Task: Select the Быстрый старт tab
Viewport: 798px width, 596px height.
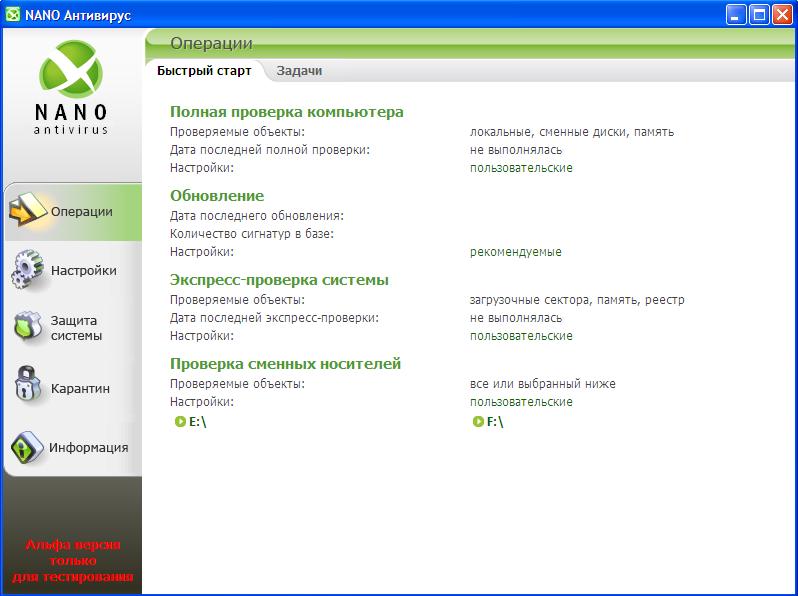Action: (x=204, y=71)
